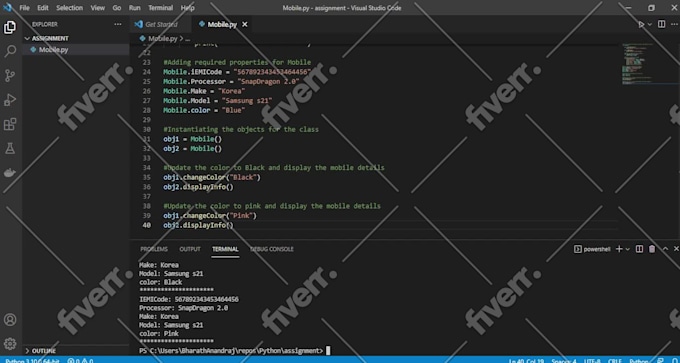This screenshot has width=680, height=363.
Task: Change Python language mode in status bar
Action: [638, 361]
